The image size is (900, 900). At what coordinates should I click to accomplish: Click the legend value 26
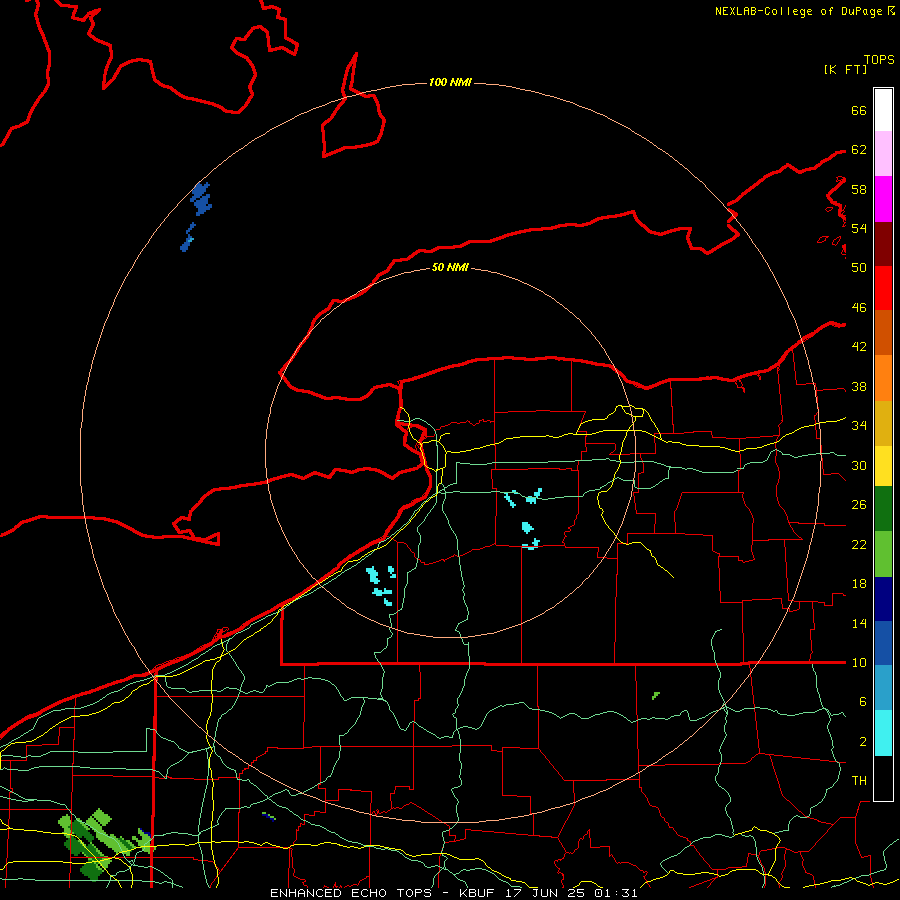(x=859, y=505)
